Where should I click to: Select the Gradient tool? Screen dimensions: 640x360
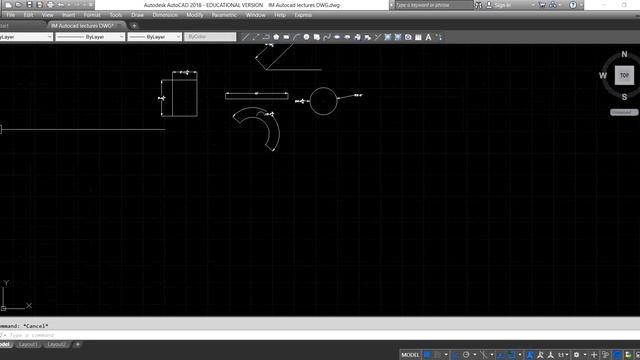(398, 37)
